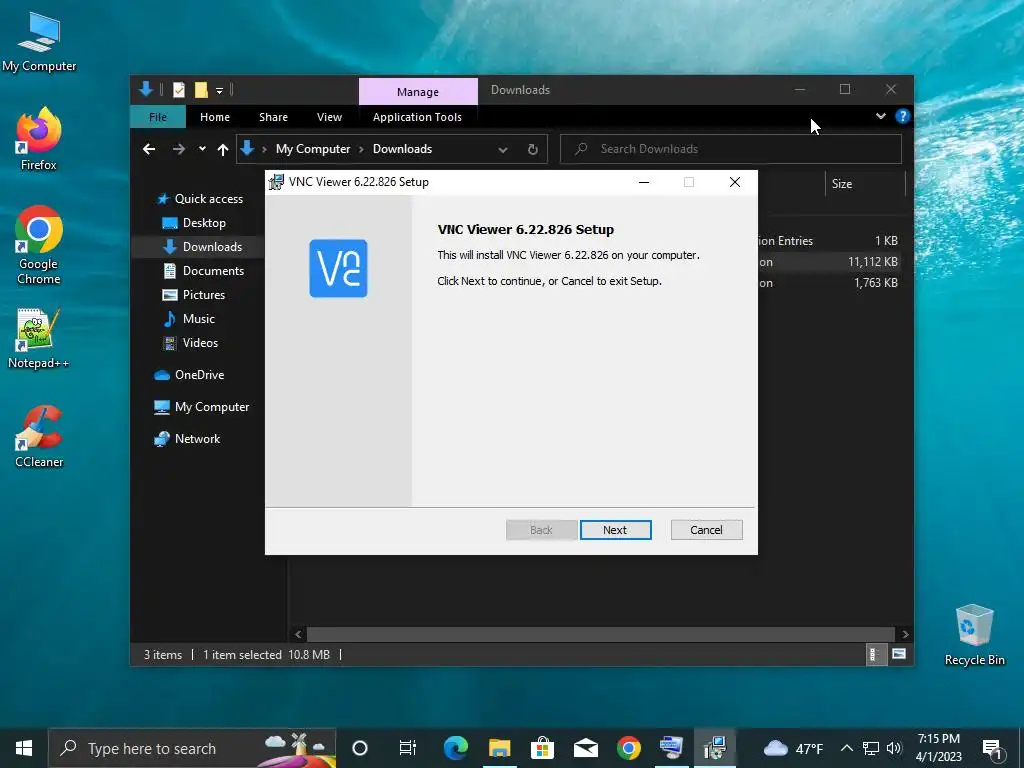The width and height of the screenshot is (1024, 768).
Task: Select the CCleaner desktop shortcut
Action: point(39,436)
